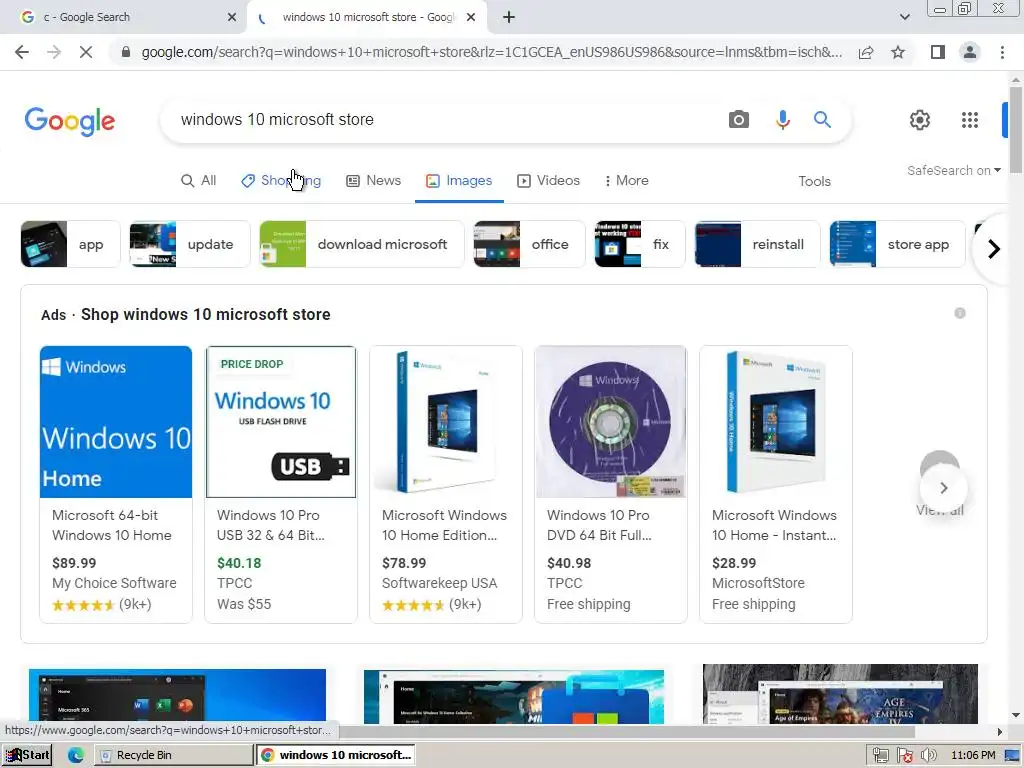The height and width of the screenshot is (768, 1024).
Task: Click the blue magnifier search button
Action: click(822, 120)
